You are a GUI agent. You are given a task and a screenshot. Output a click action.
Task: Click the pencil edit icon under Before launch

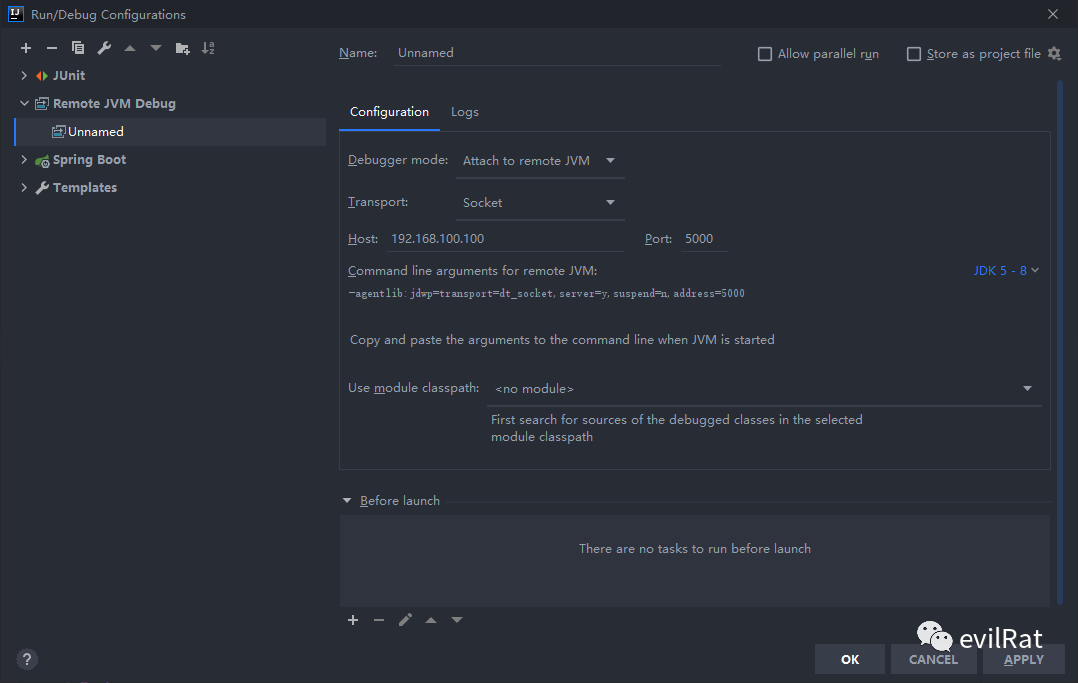coord(405,620)
